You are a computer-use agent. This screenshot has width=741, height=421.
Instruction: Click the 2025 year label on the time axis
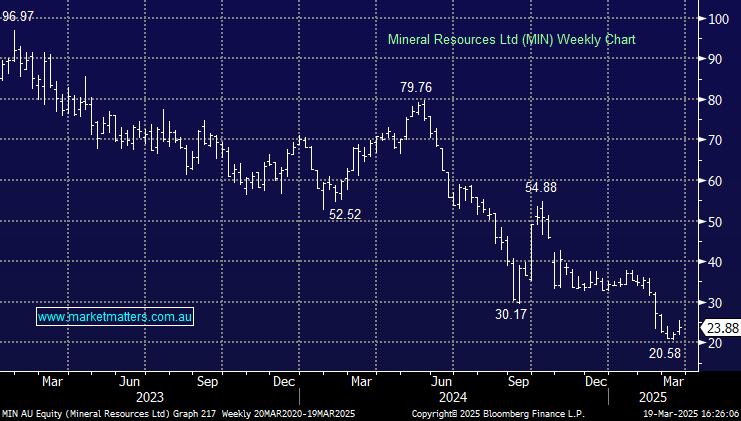pyautogui.click(x=653, y=397)
